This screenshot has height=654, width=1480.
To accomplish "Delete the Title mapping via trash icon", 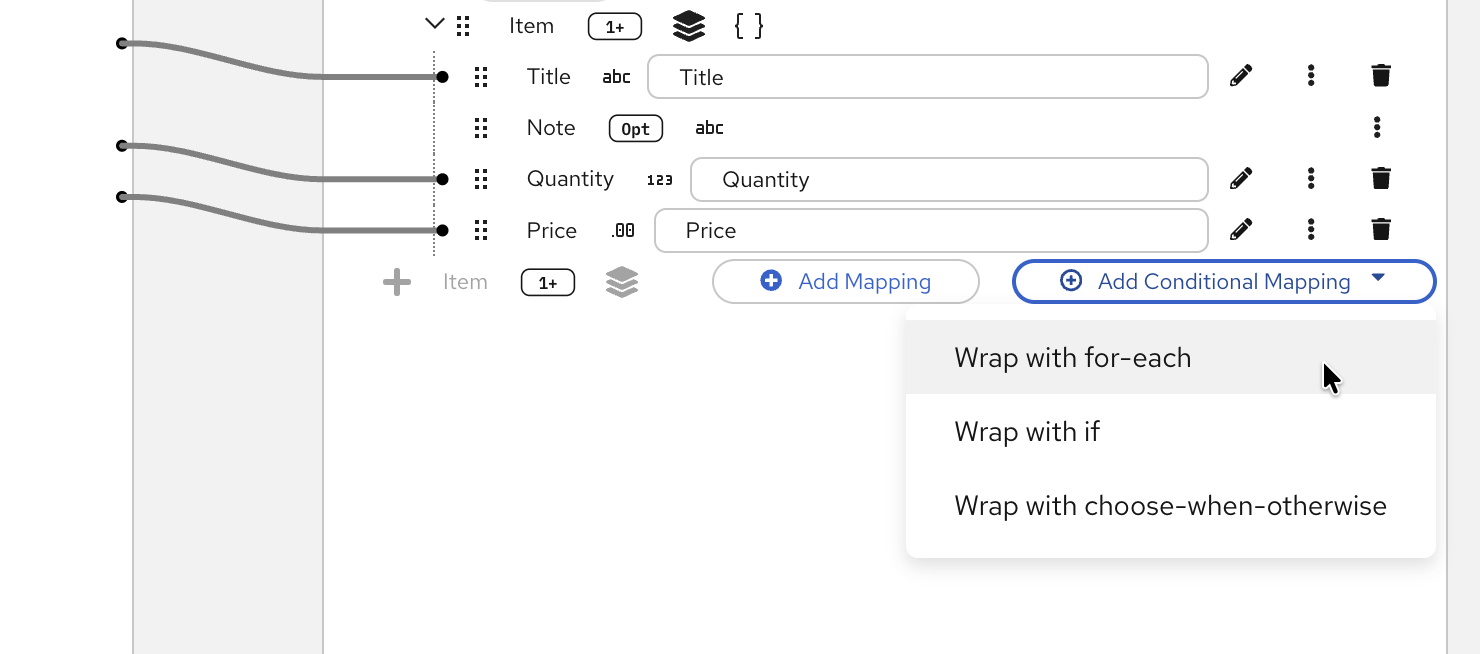I will [1380, 74].
